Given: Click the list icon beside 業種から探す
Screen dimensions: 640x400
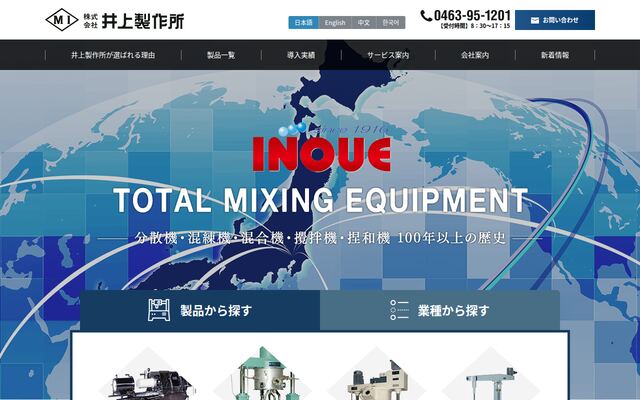Looking at the screenshot, I should [399, 310].
